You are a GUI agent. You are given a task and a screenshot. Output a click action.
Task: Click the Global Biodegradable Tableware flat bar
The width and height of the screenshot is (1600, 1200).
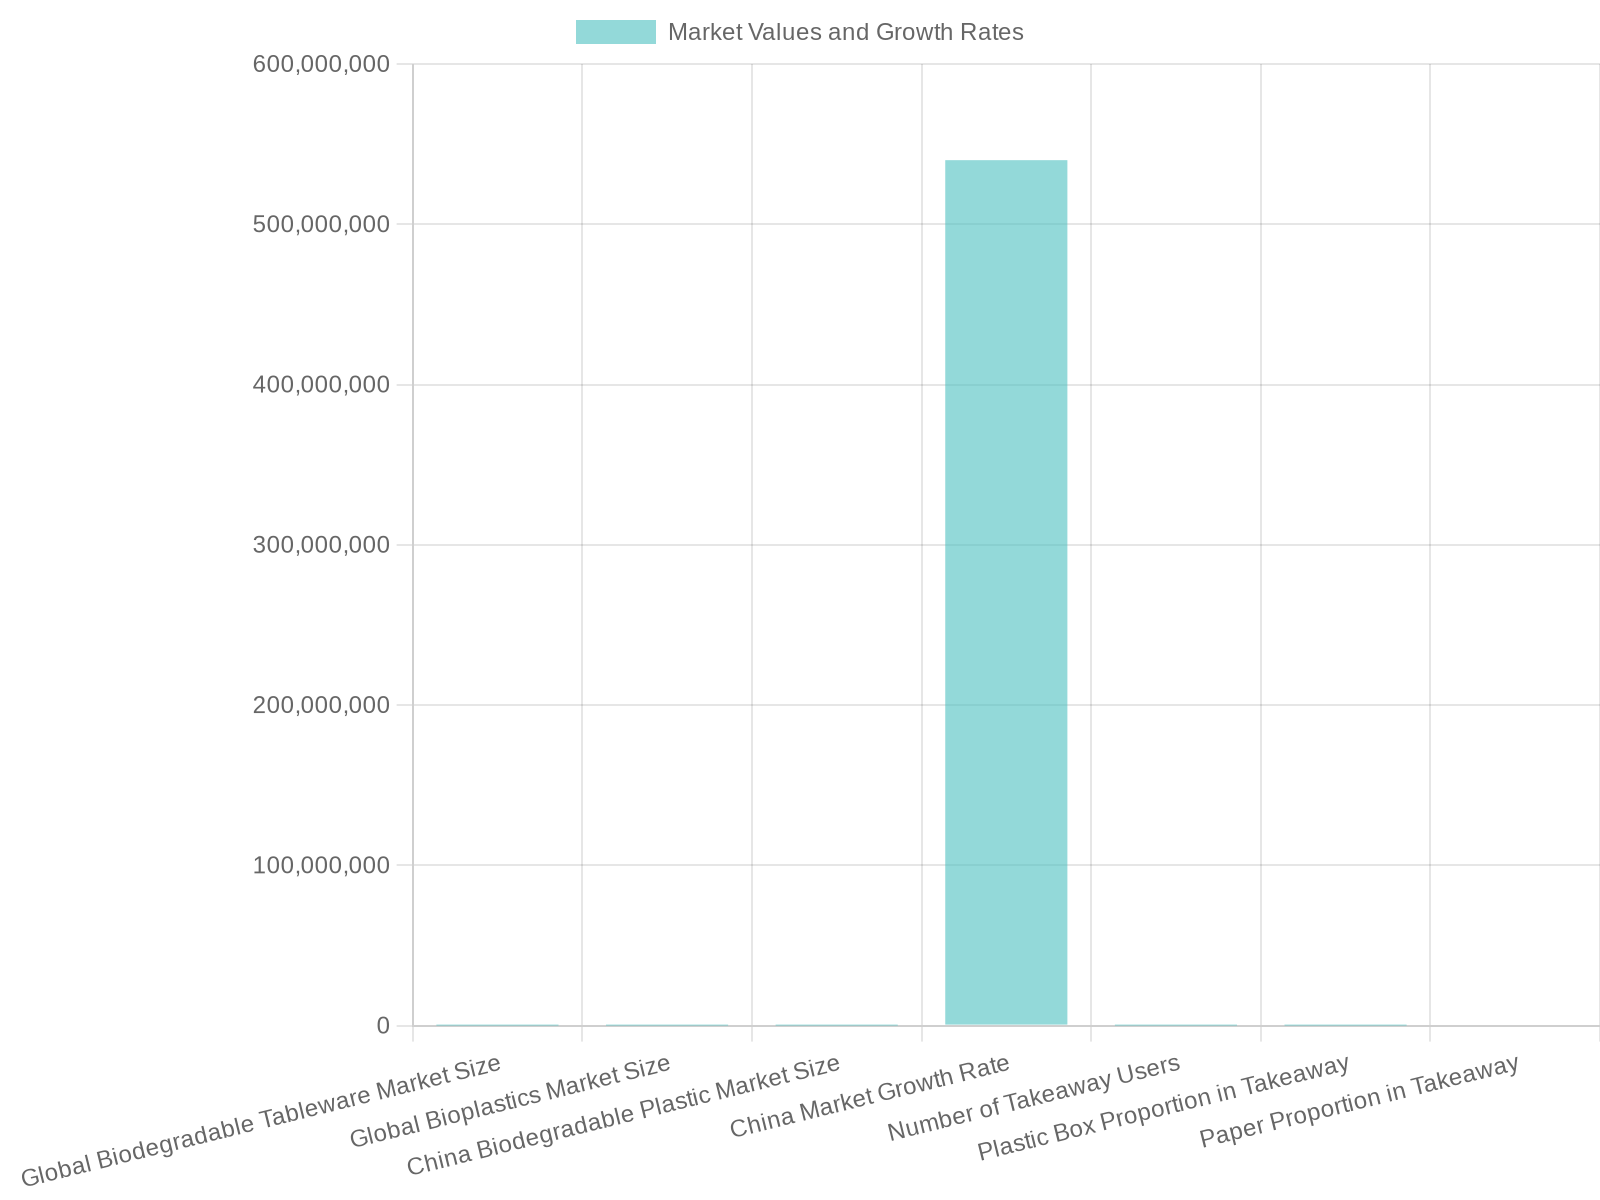tap(497, 1025)
